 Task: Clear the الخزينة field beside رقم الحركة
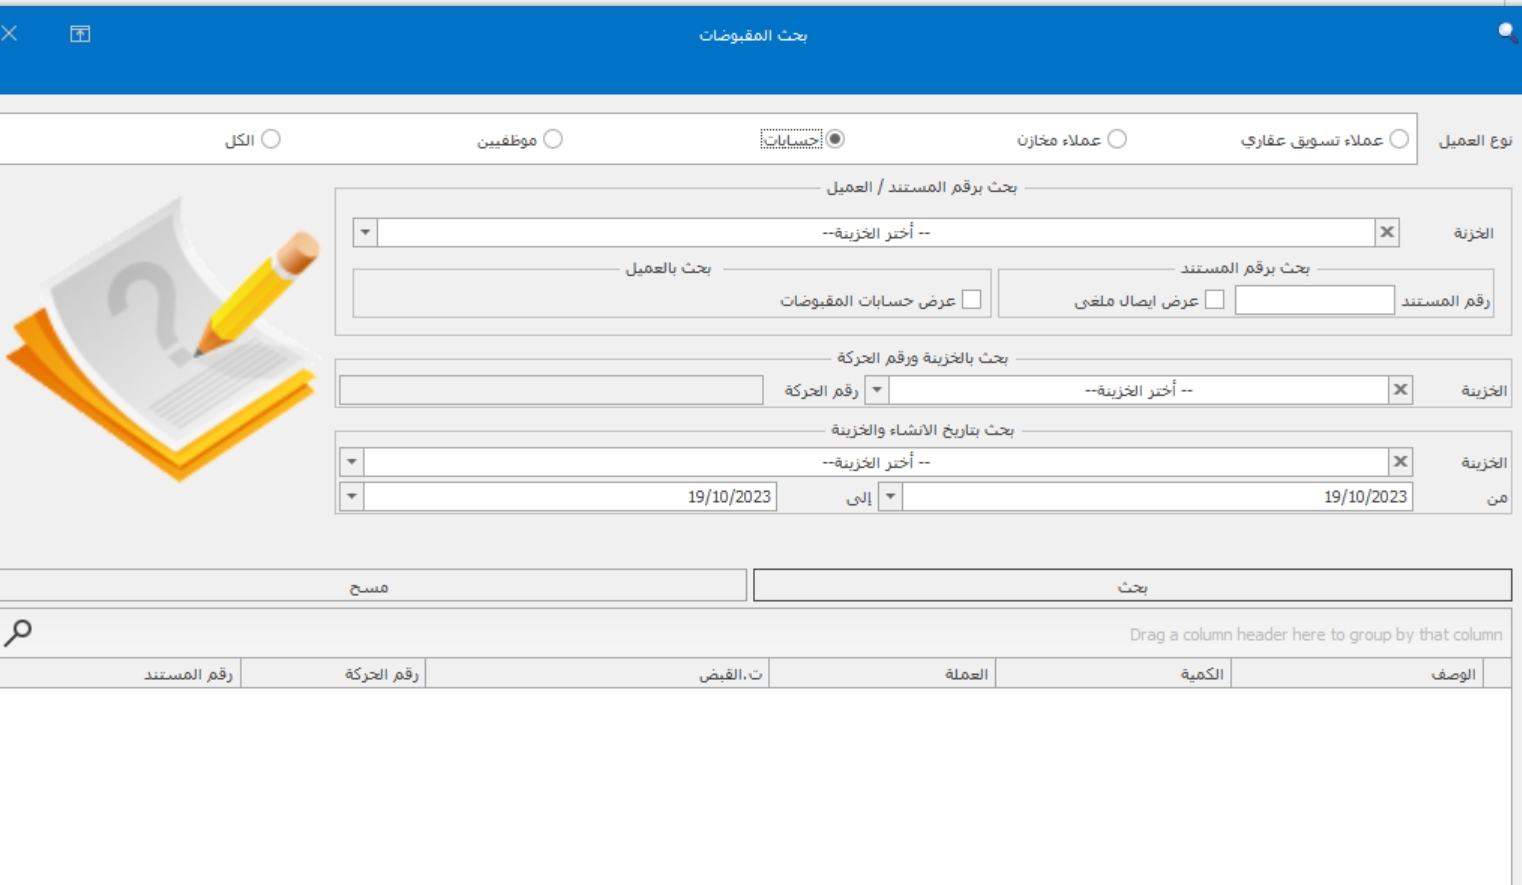[1400, 390]
